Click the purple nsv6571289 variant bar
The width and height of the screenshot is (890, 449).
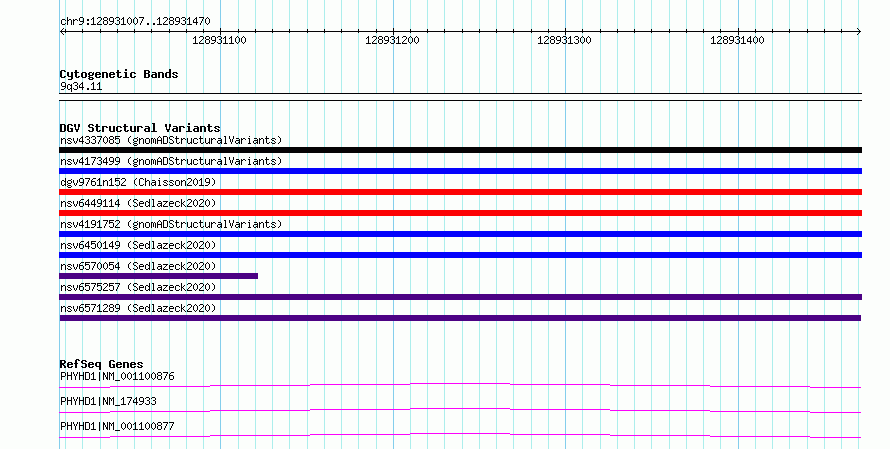click(x=460, y=318)
